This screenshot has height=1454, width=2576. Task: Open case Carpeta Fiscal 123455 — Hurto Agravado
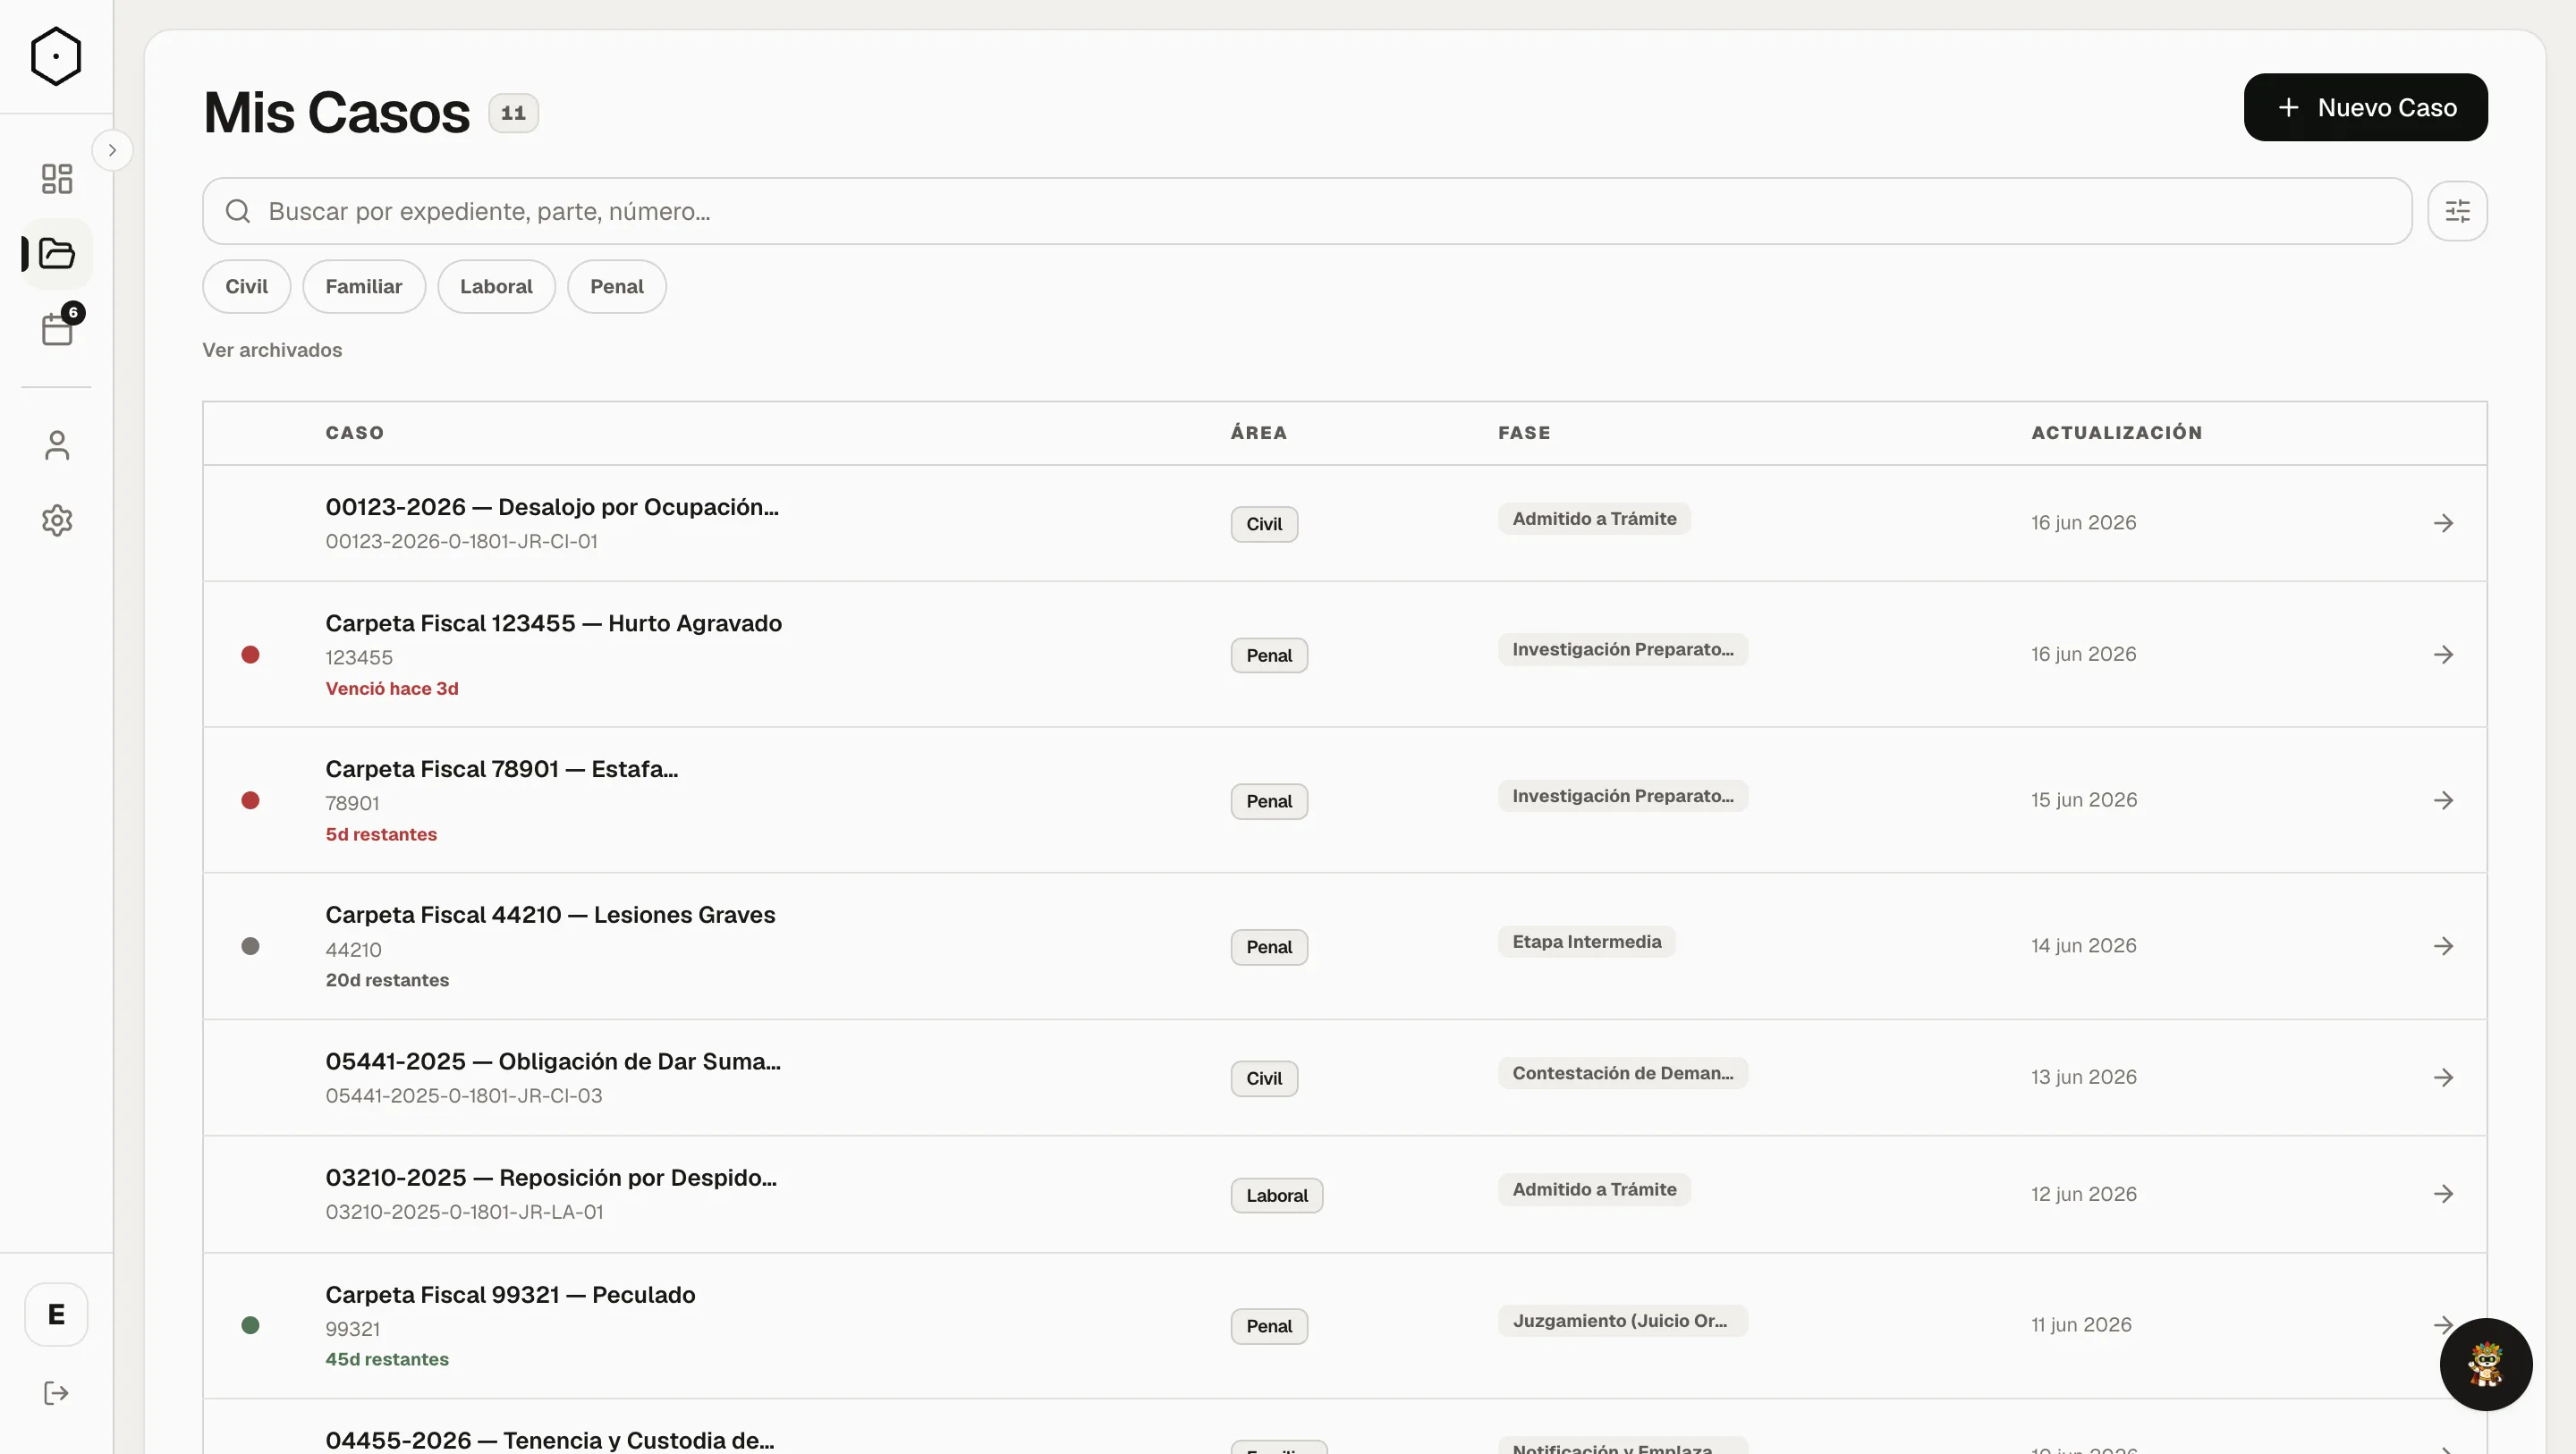(554, 623)
